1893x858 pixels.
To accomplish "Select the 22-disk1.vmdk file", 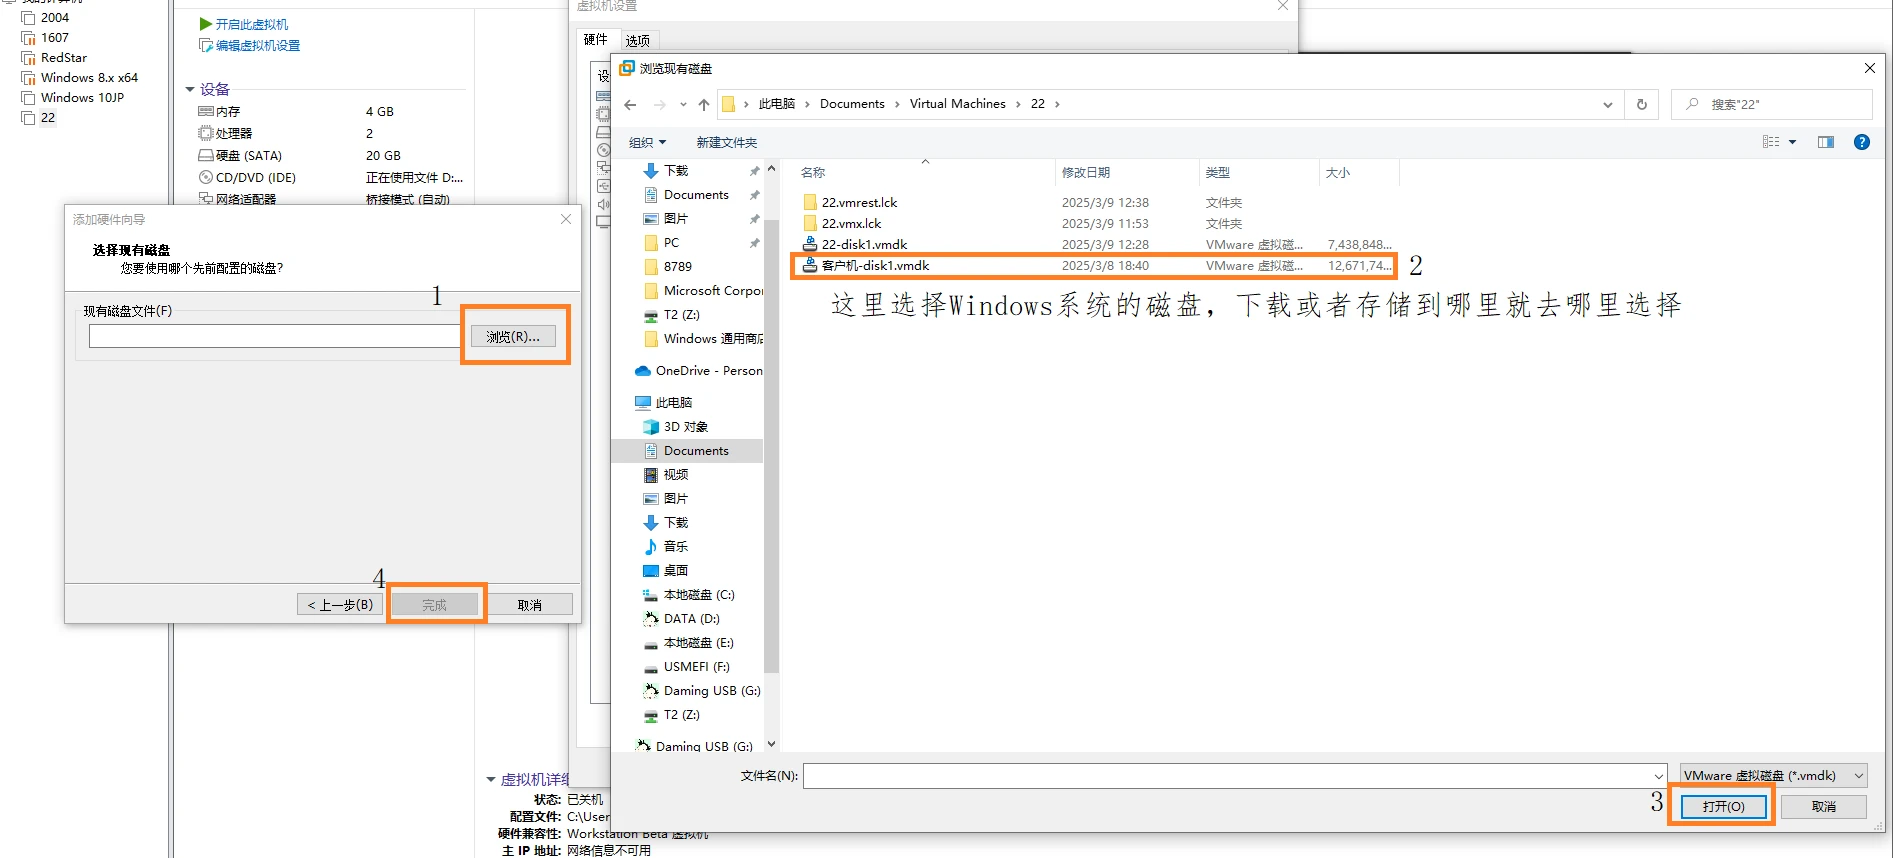I will (x=864, y=244).
